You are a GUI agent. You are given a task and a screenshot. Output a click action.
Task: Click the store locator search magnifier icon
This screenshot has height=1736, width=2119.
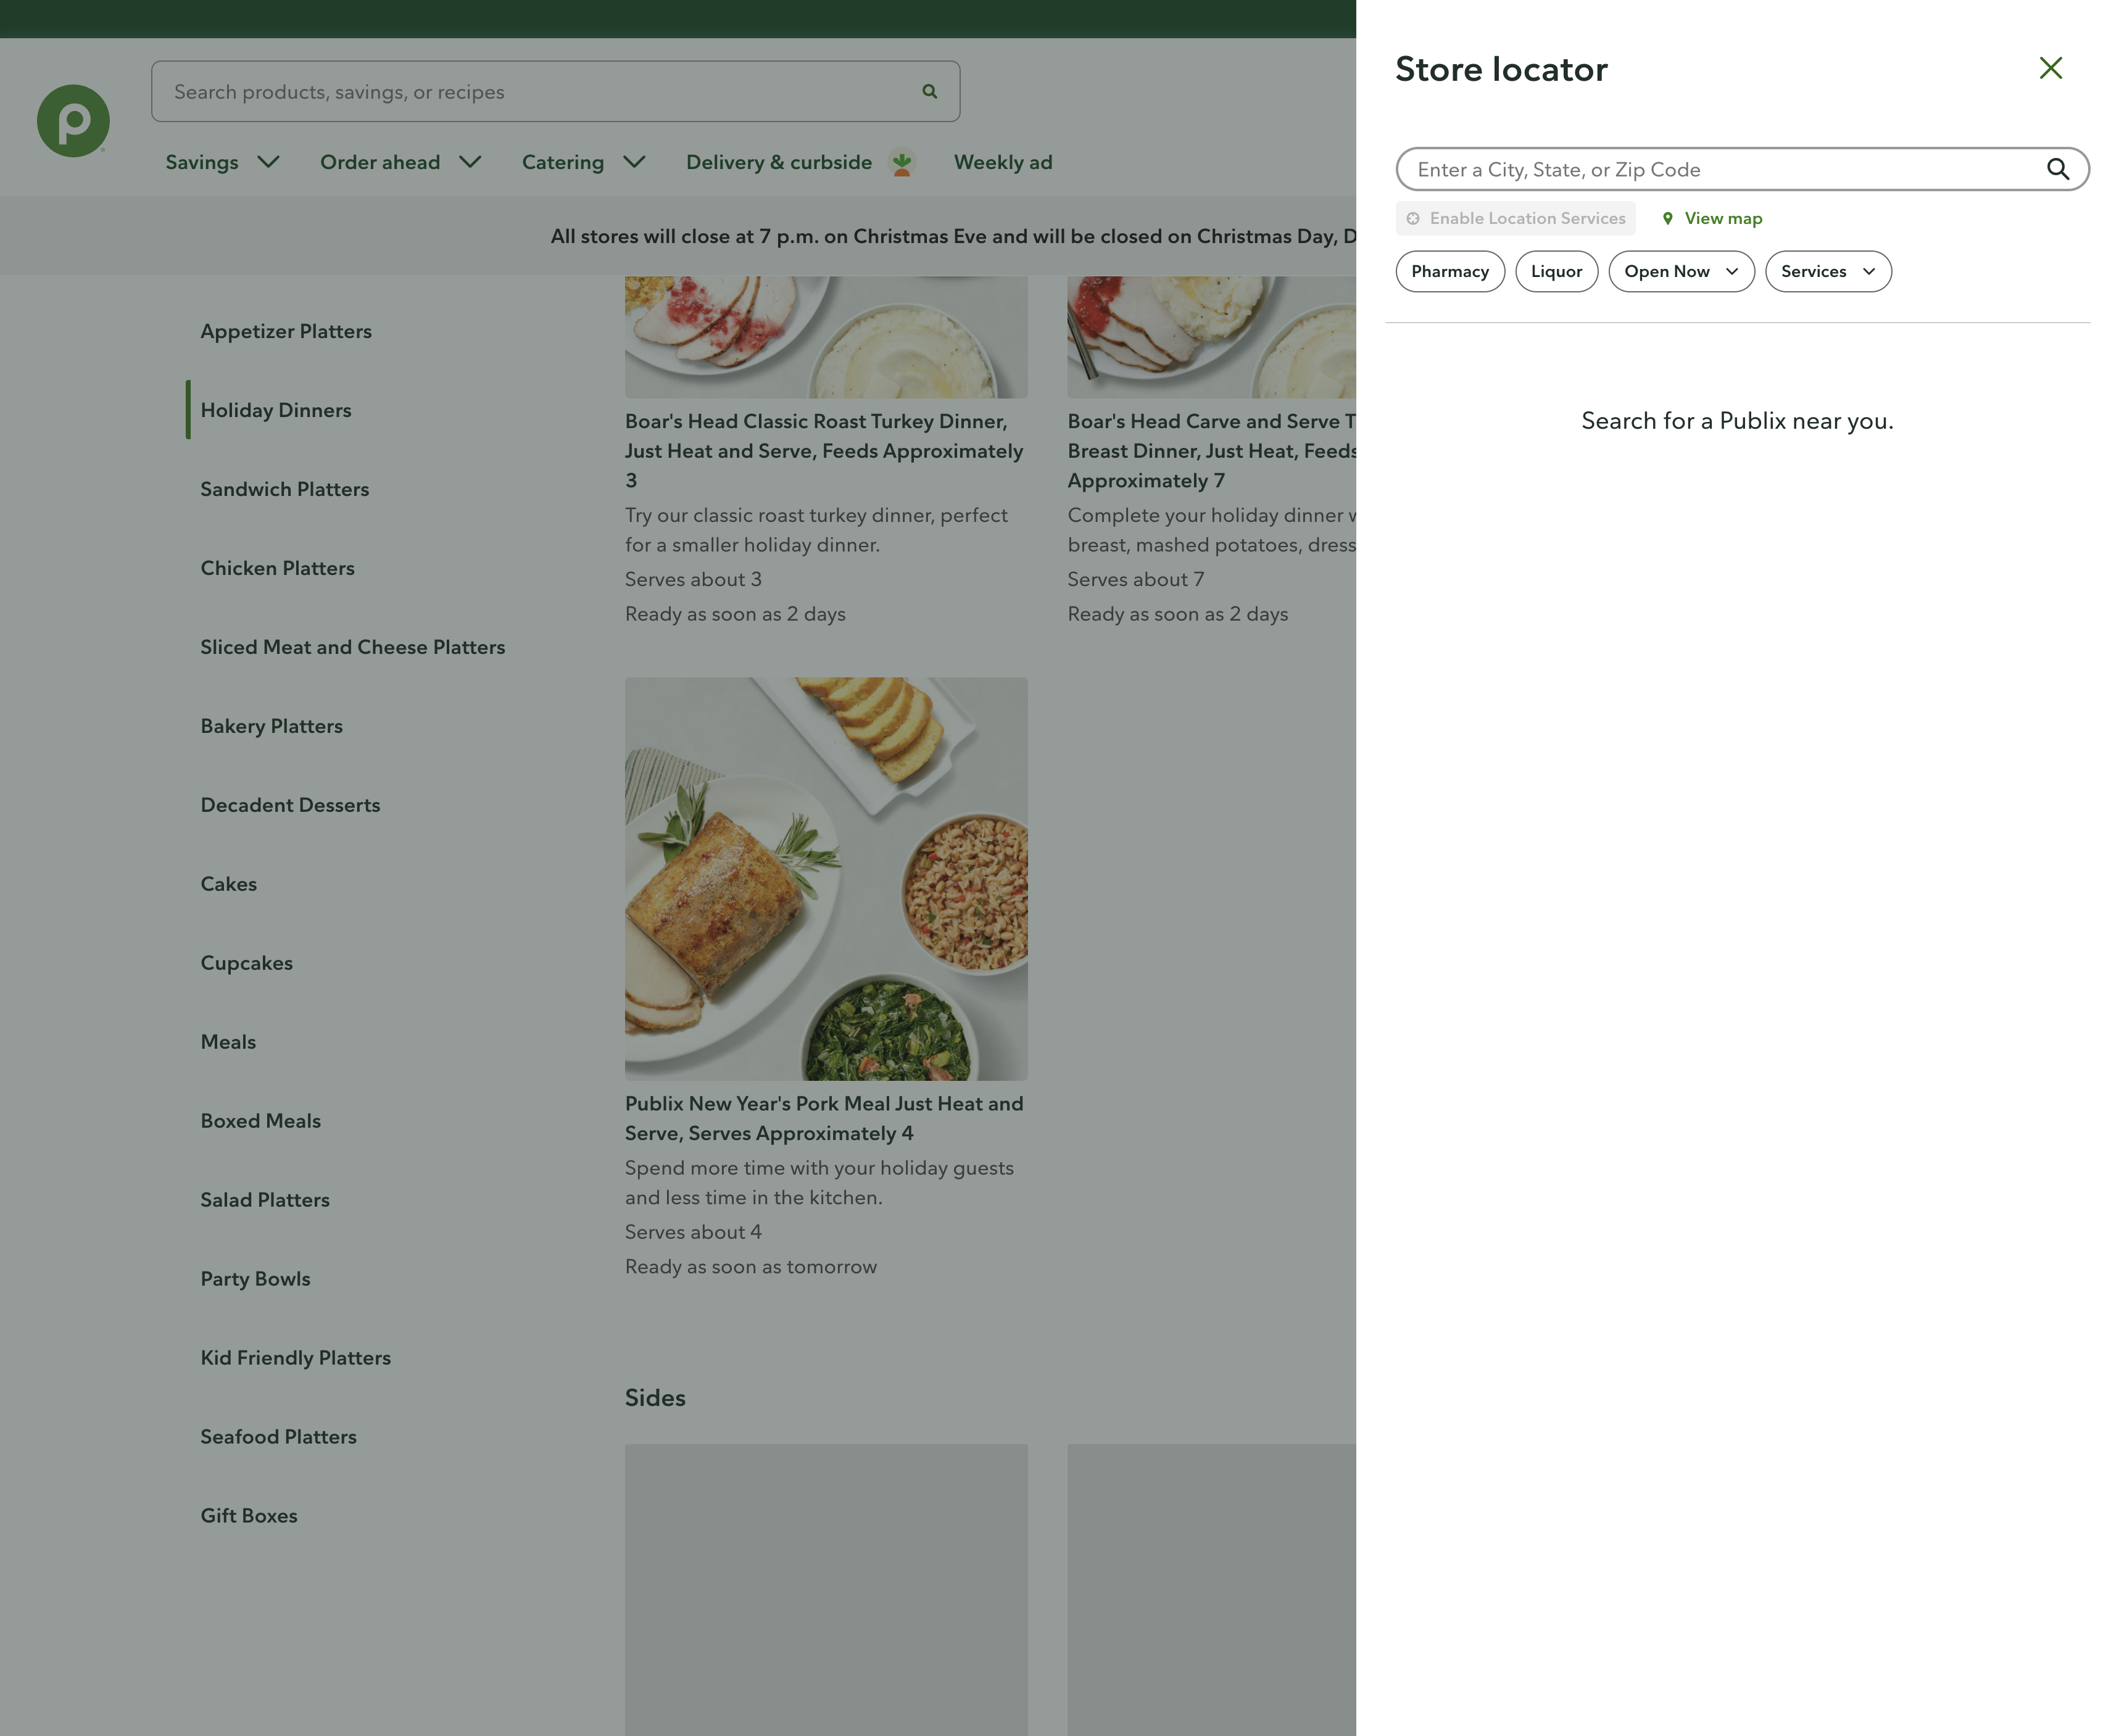pos(2059,169)
